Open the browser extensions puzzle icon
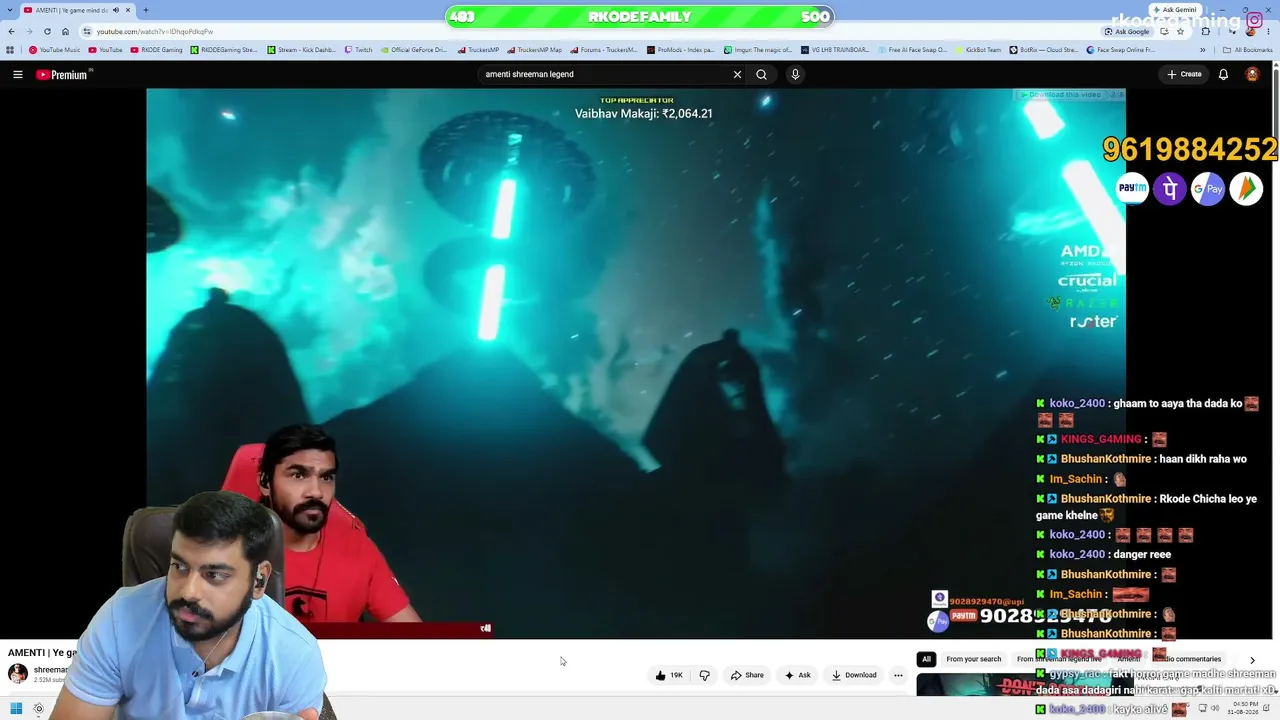The height and width of the screenshot is (720, 1280). (1205, 31)
